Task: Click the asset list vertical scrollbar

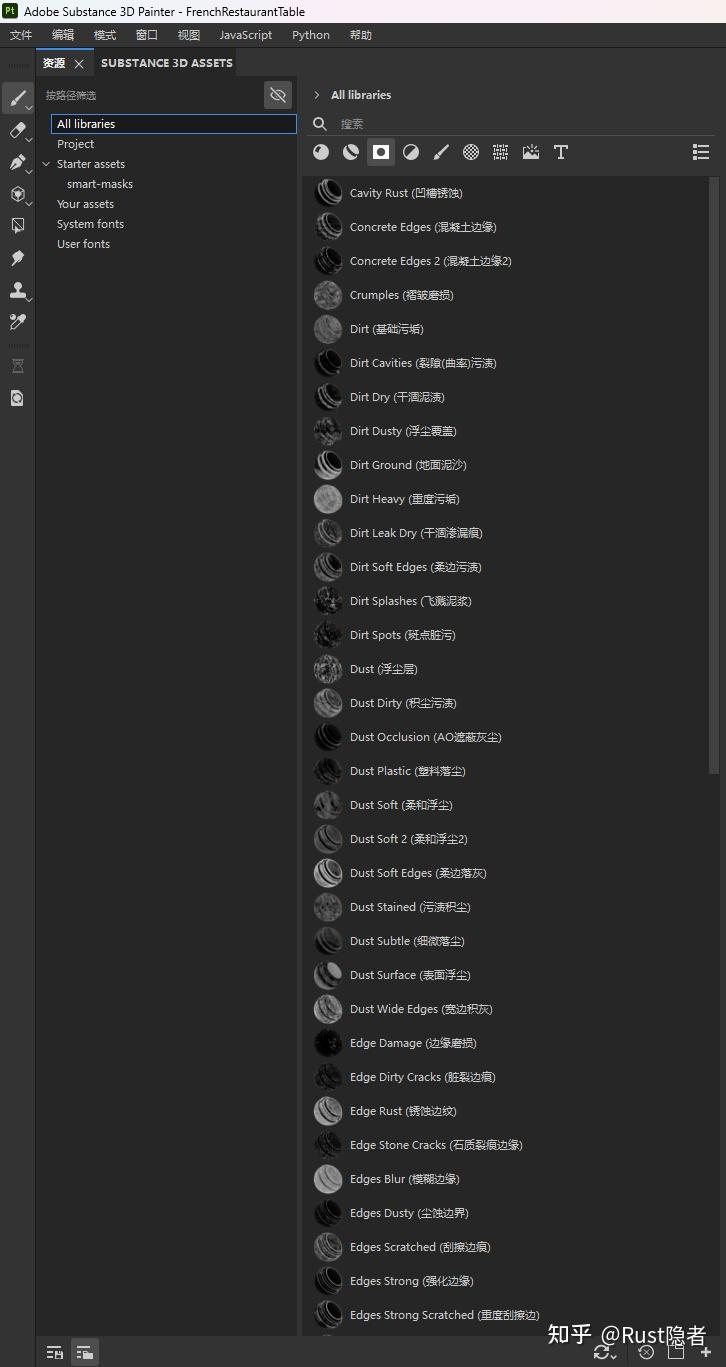Action: click(714, 476)
